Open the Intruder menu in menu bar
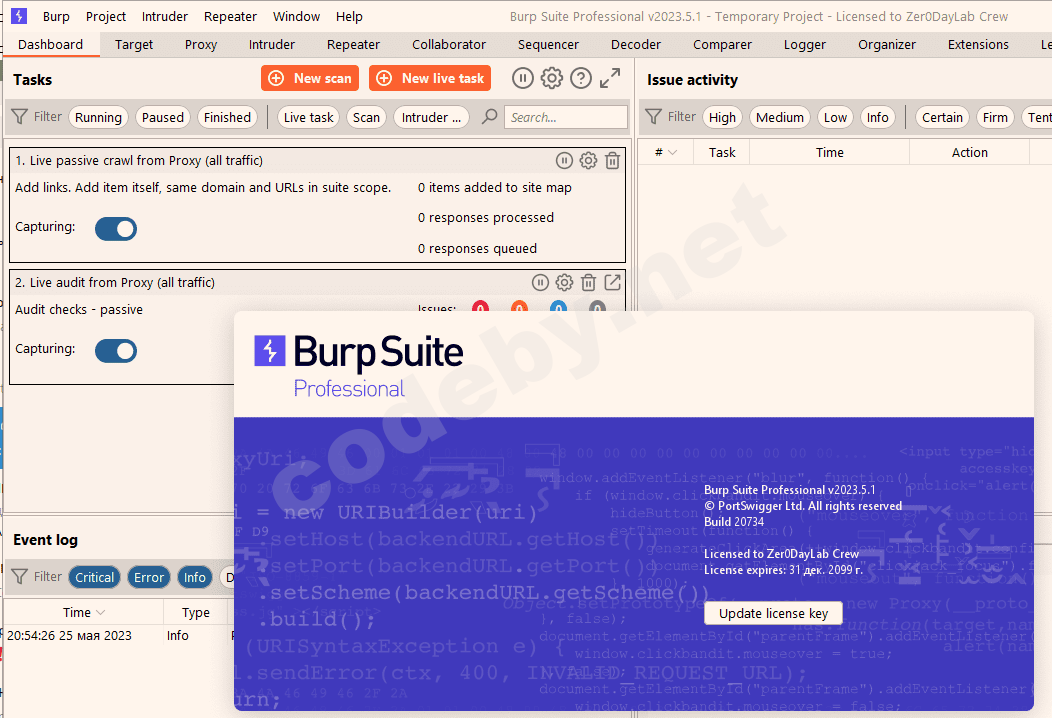The height and width of the screenshot is (718, 1052). click(x=165, y=16)
